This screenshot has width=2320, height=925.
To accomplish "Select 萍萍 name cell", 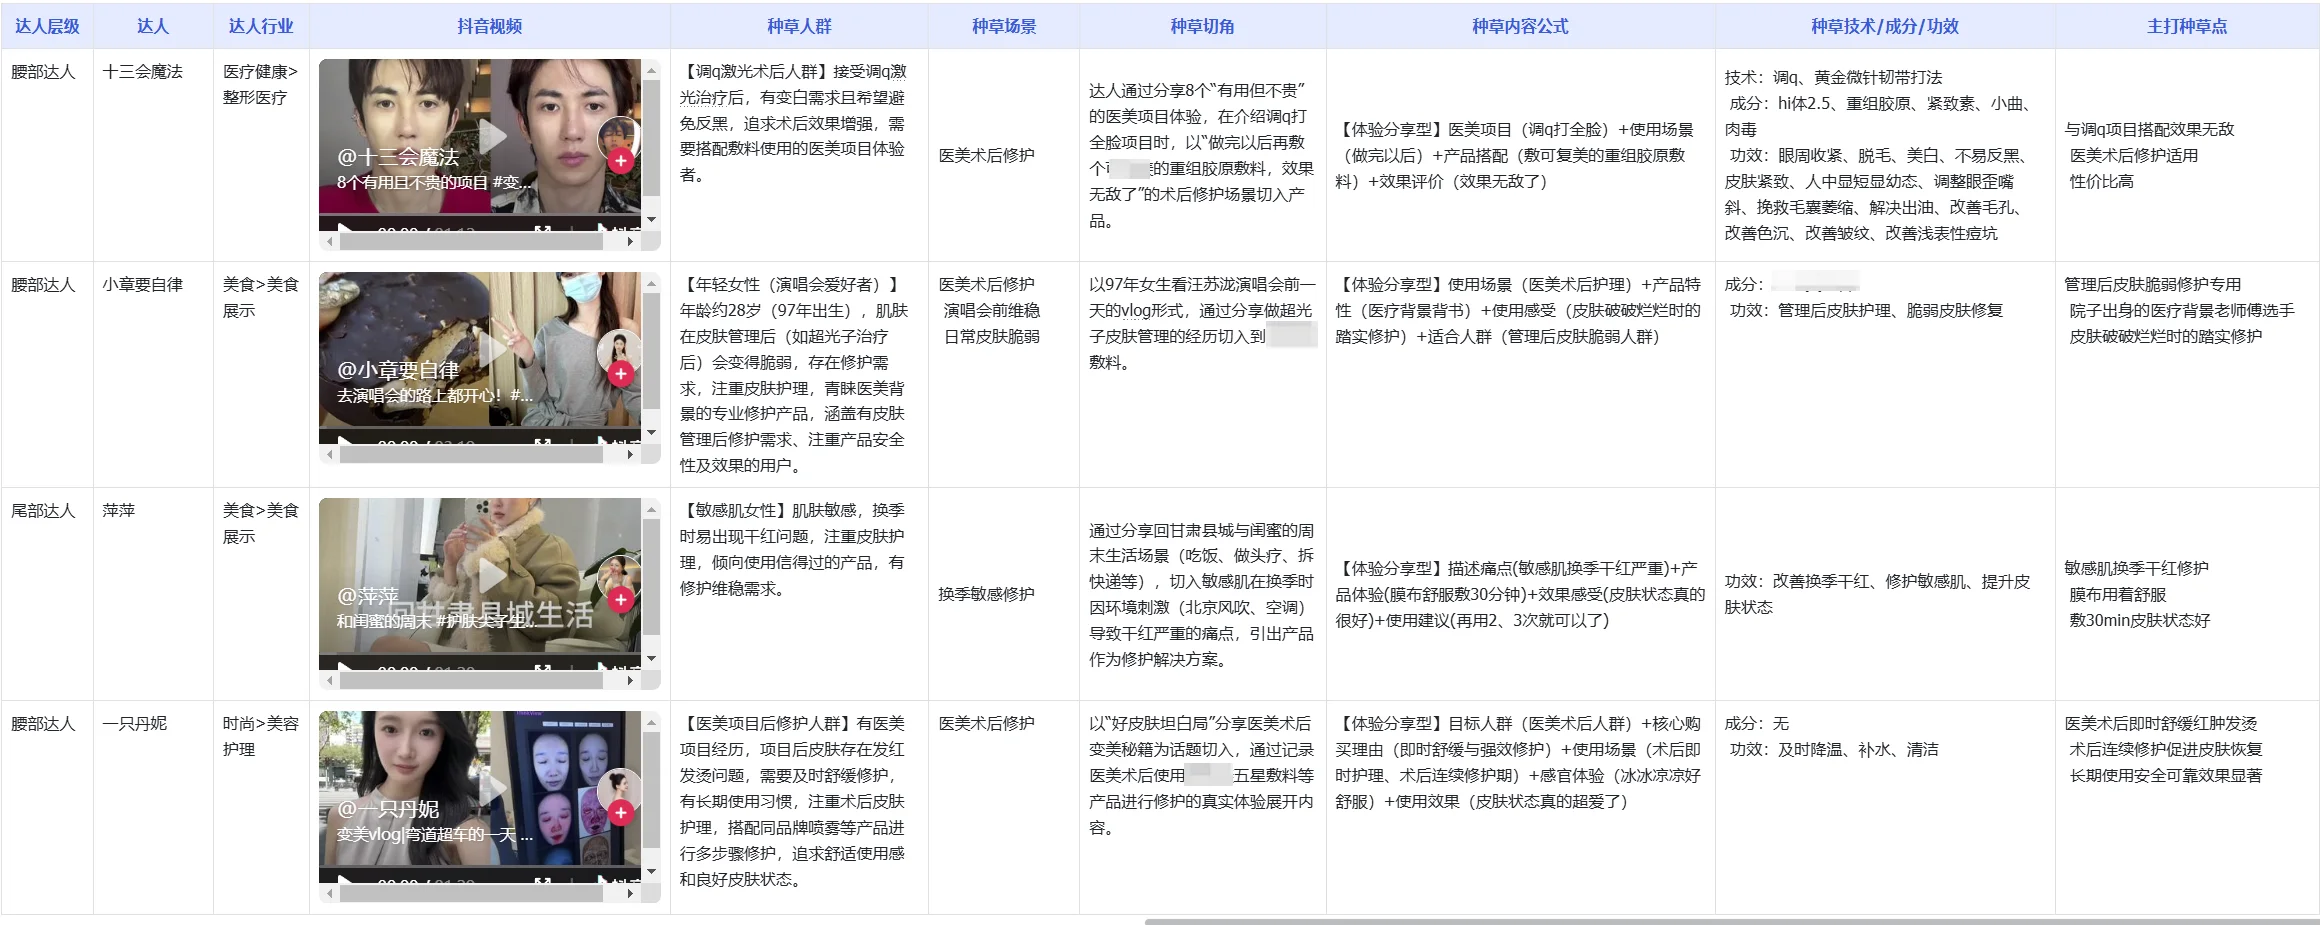I will (x=153, y=594).
